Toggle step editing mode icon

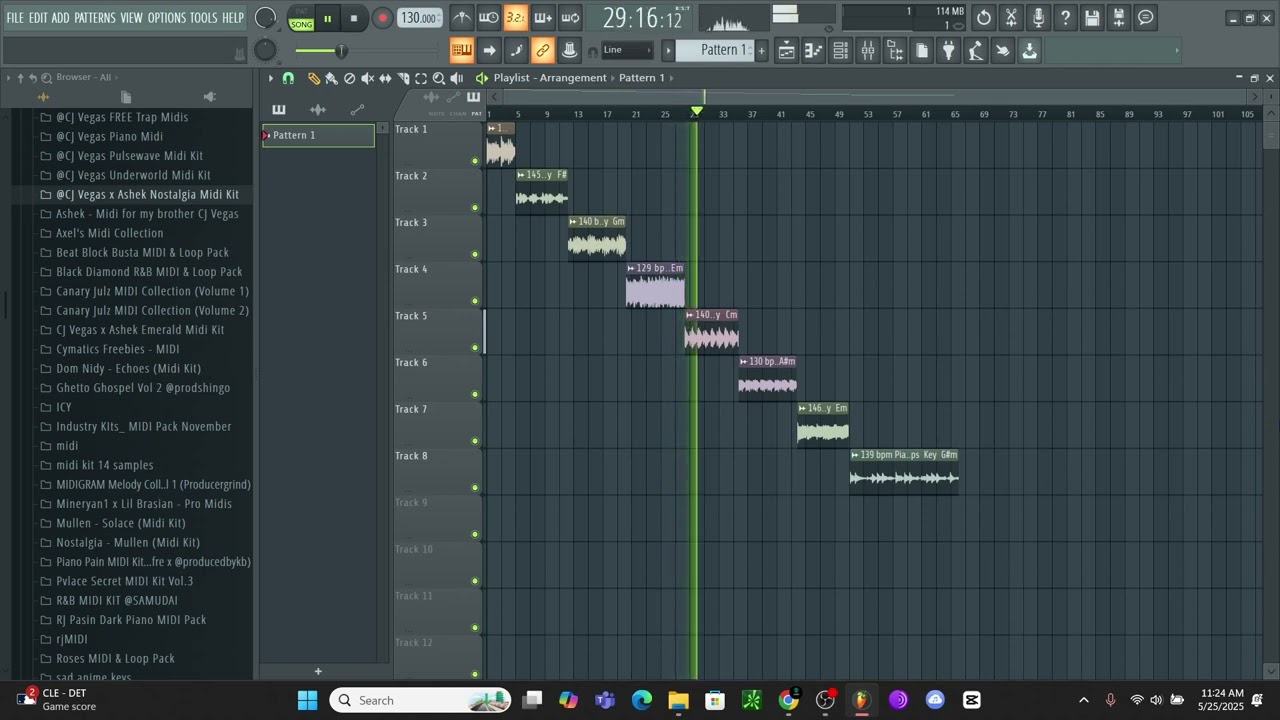pyautogui.click(x=515, y=50)
